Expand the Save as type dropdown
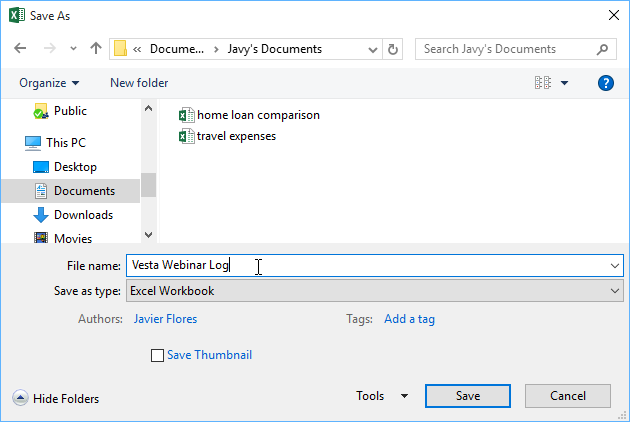This screenshot has width=630, height=422. [614, 291]
